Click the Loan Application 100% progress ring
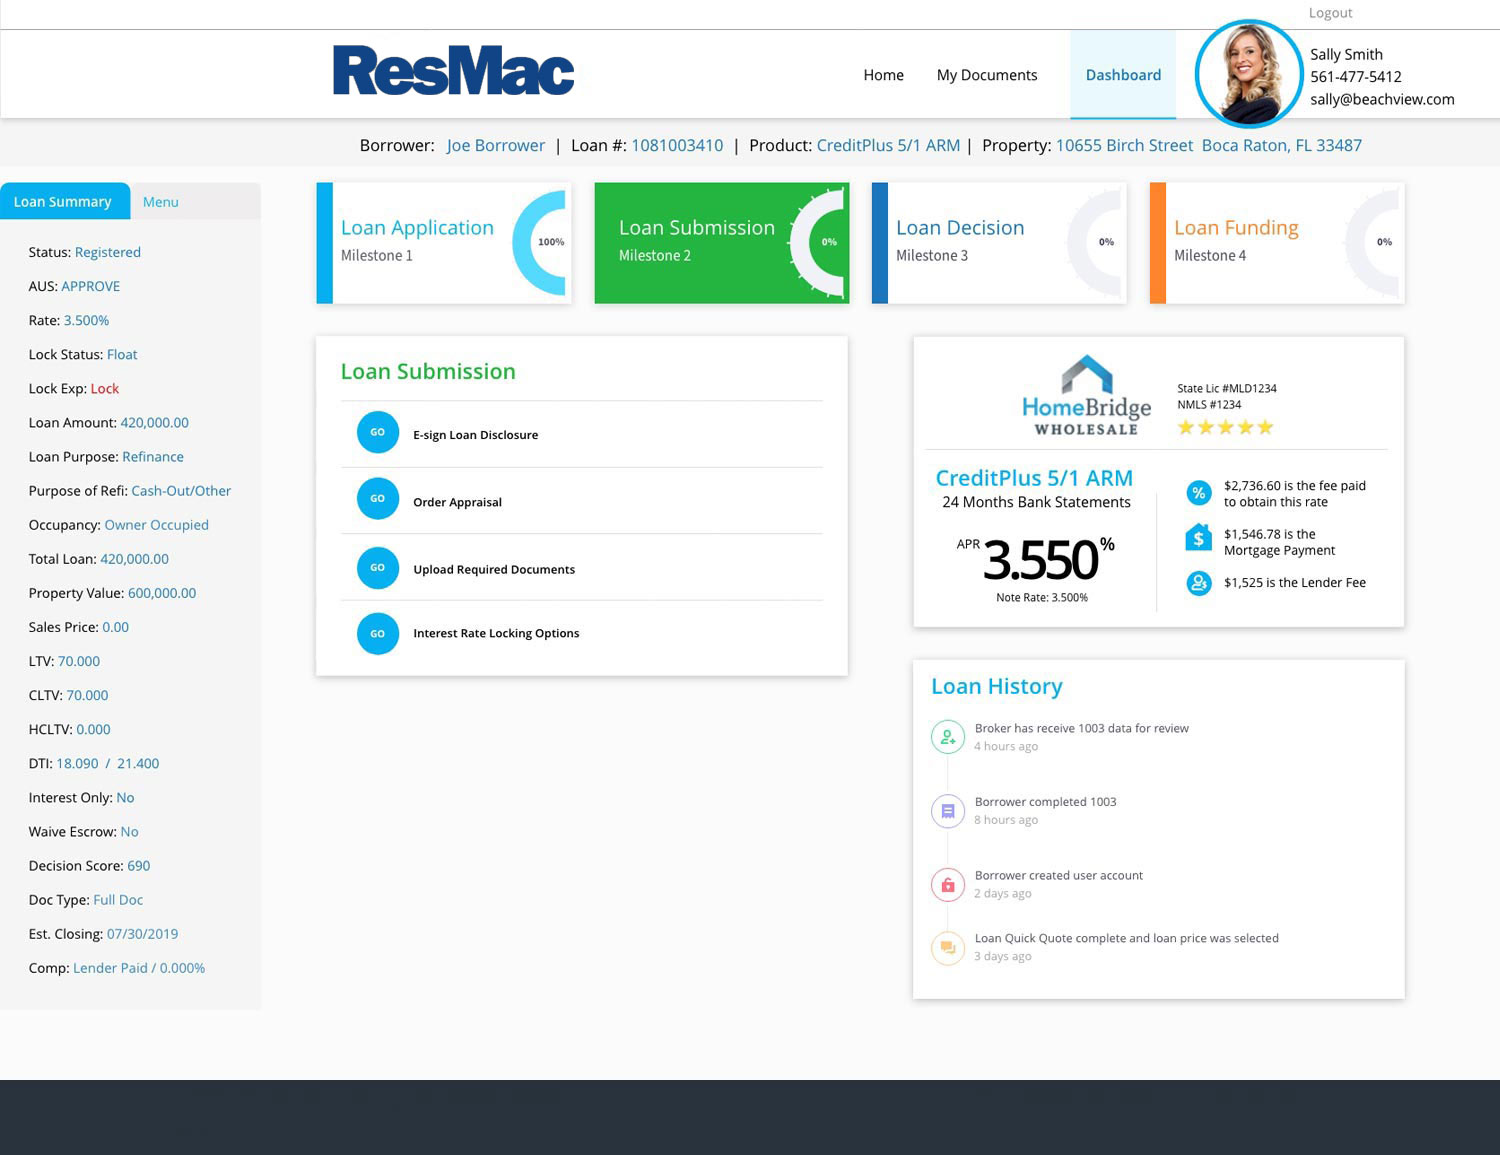1500x1155 pixels. [x=543, y=243]
